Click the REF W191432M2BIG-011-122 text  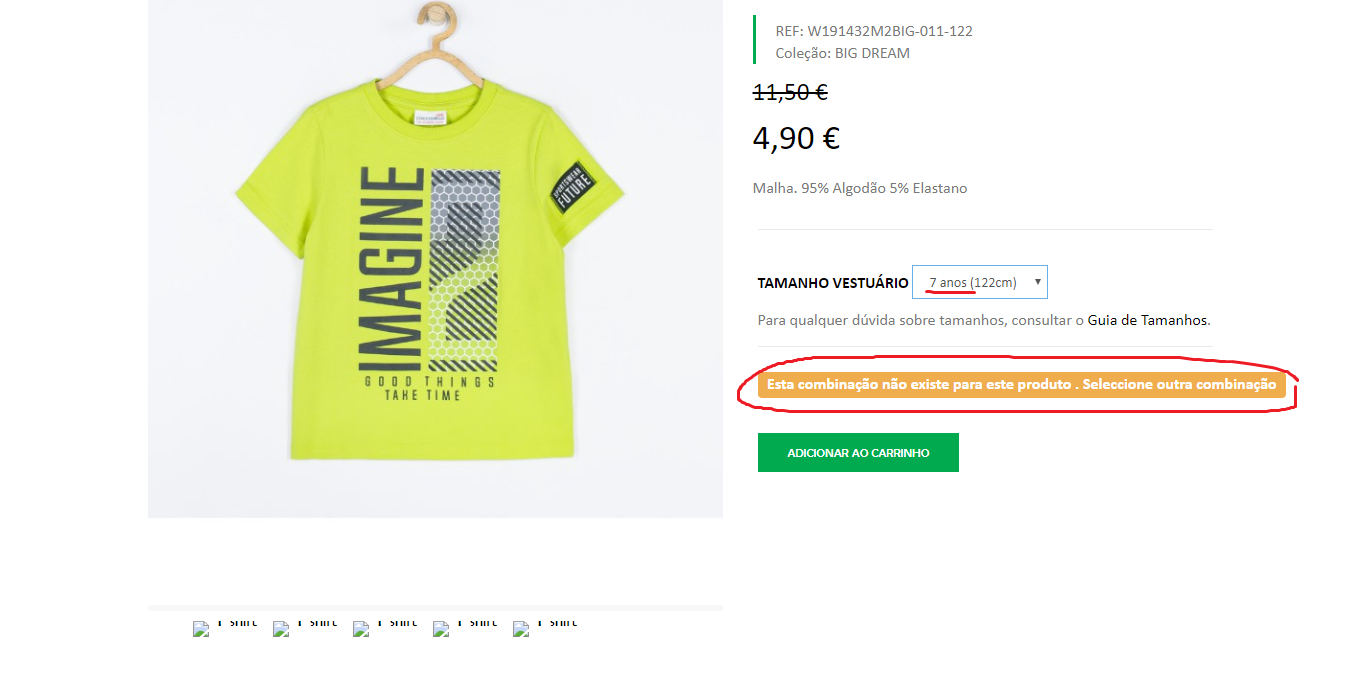coord(874,31)
